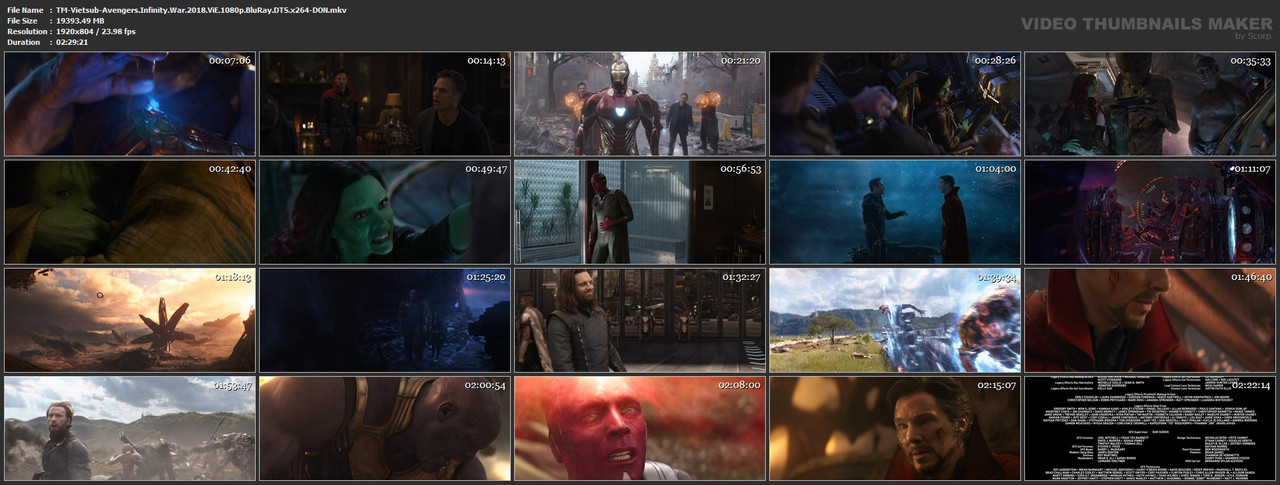Select the desert landscape thumbnail at 01:18:13

pos(130,320)
